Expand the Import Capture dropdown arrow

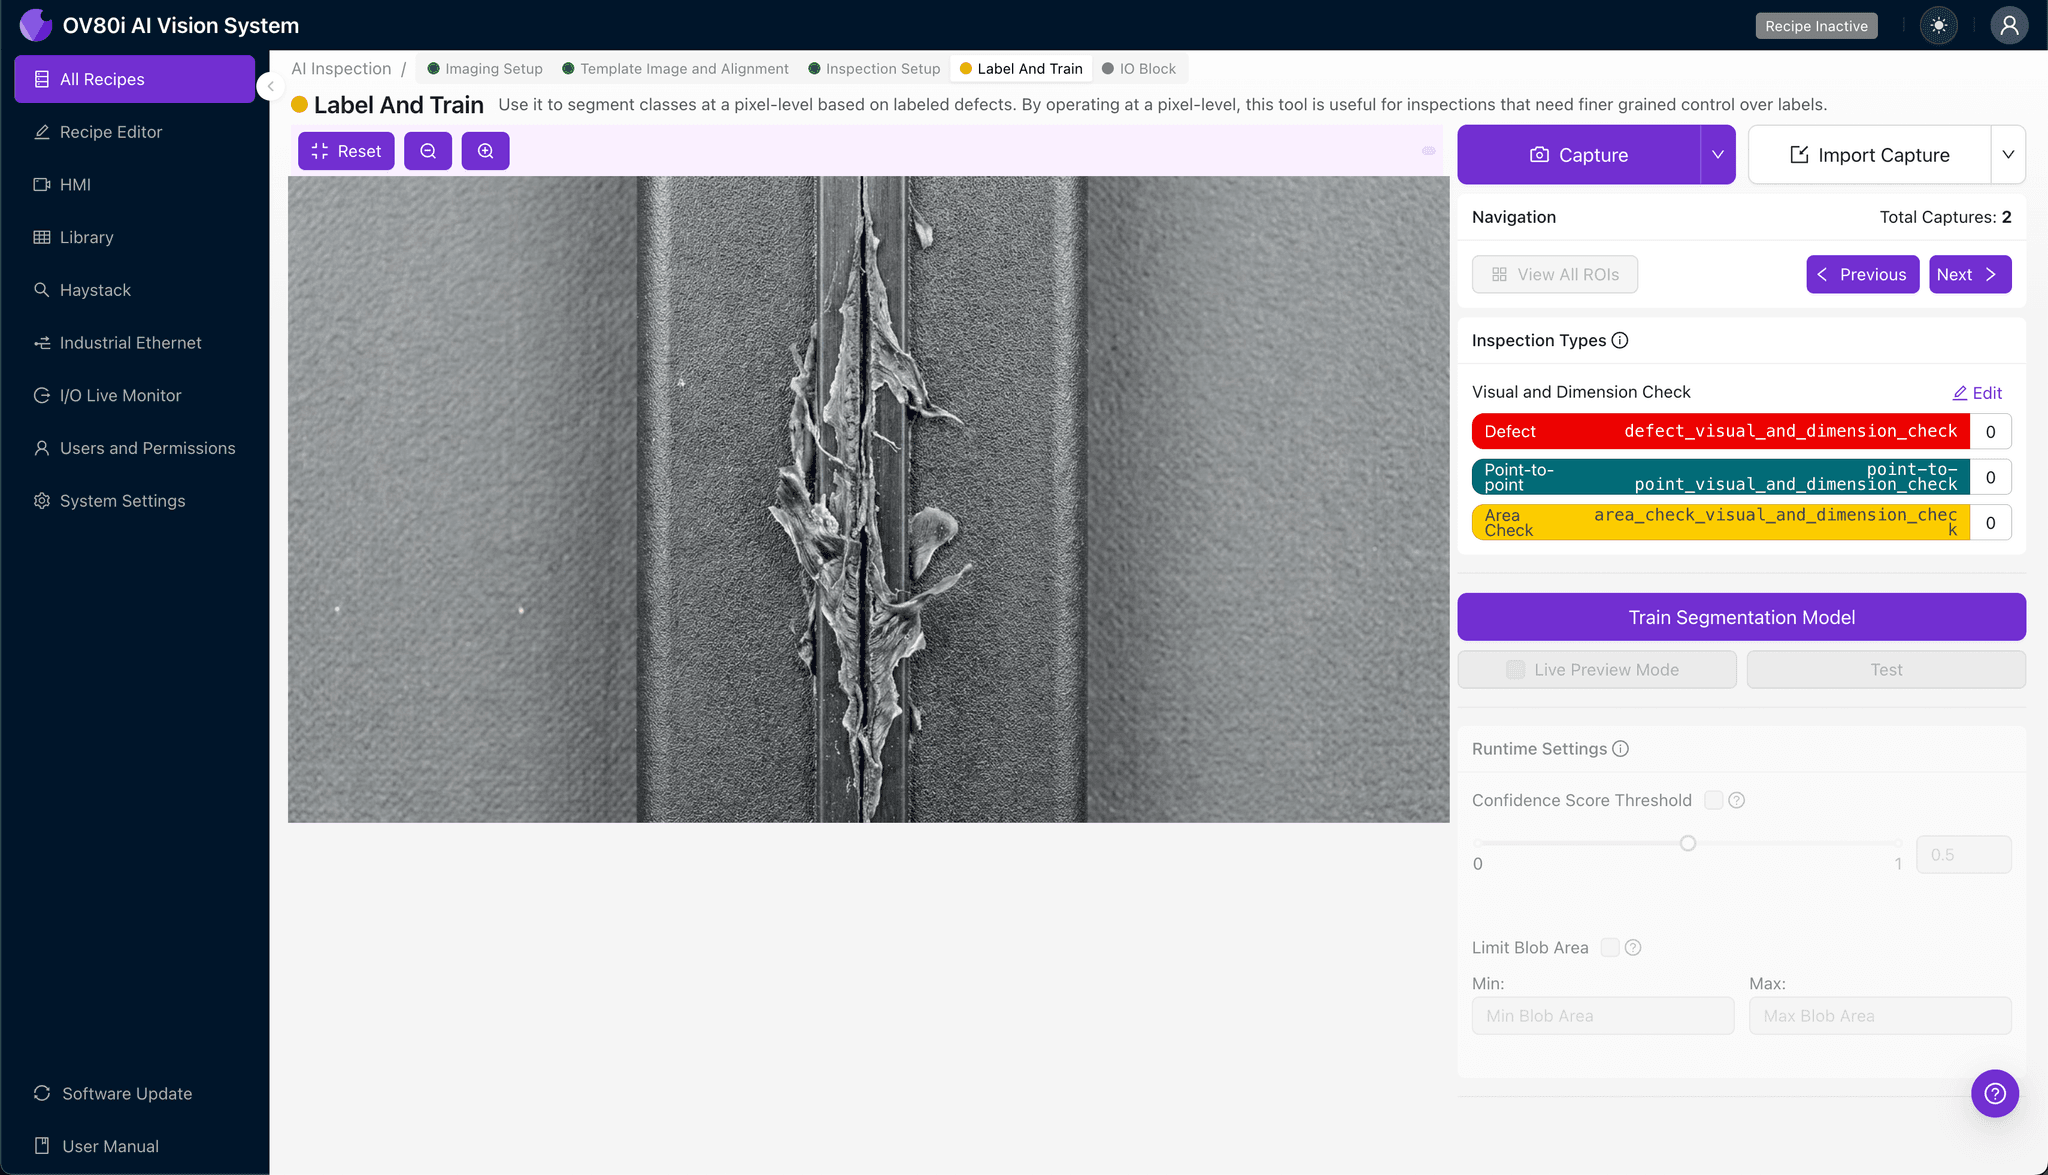click(2008, 155)
